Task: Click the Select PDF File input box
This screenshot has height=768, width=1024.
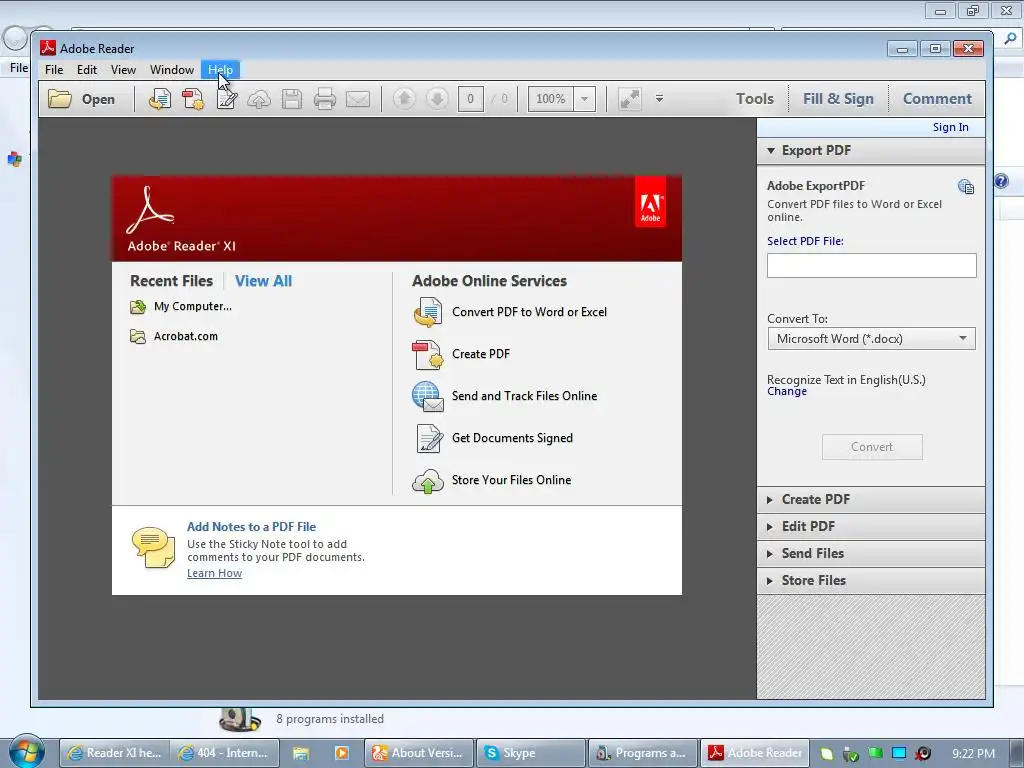Action: click(x=872, y=266)
